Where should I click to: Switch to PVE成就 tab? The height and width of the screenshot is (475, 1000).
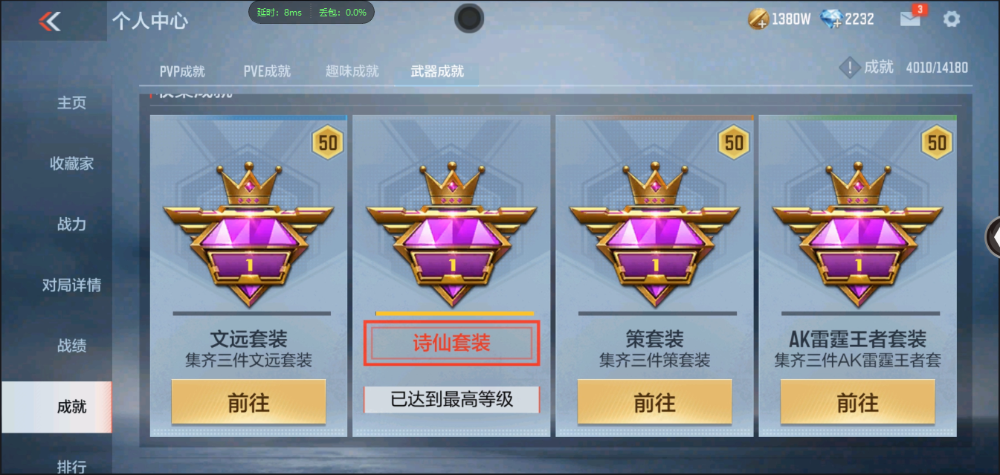[x=267, y=71]
